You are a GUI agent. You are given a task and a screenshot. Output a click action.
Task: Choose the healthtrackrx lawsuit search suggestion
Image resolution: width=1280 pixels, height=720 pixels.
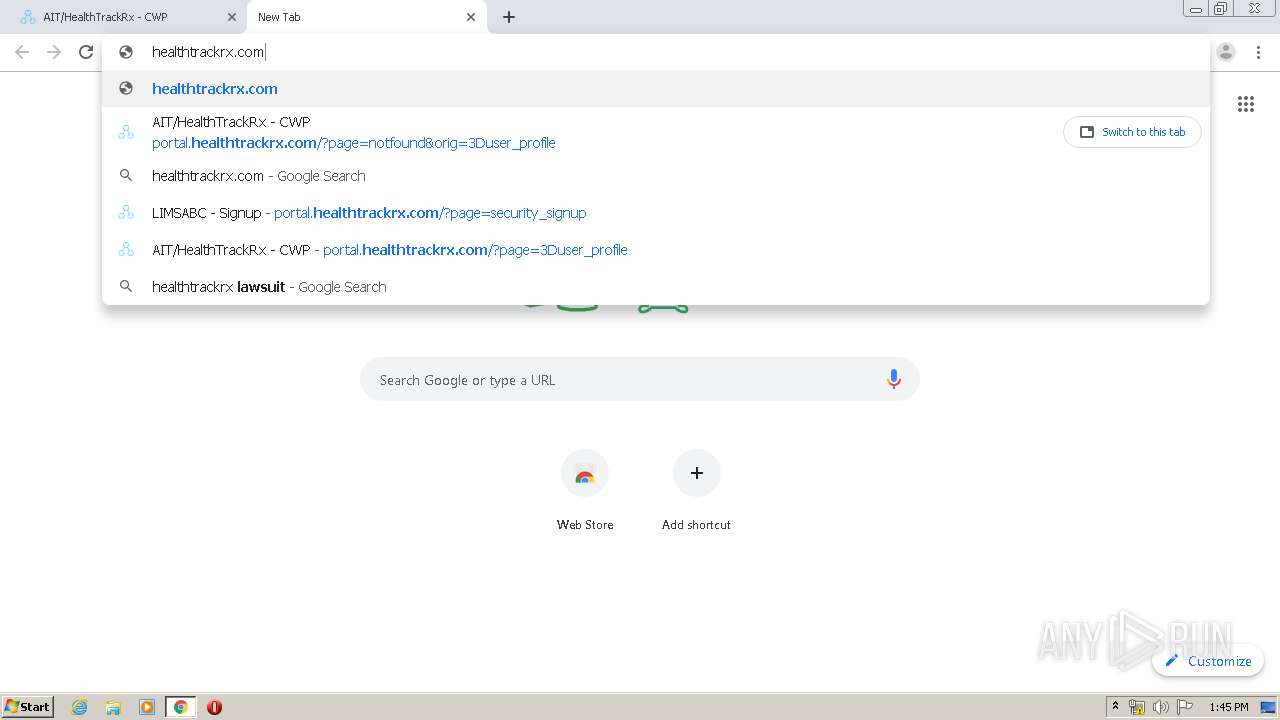click(x=656, y=286)
